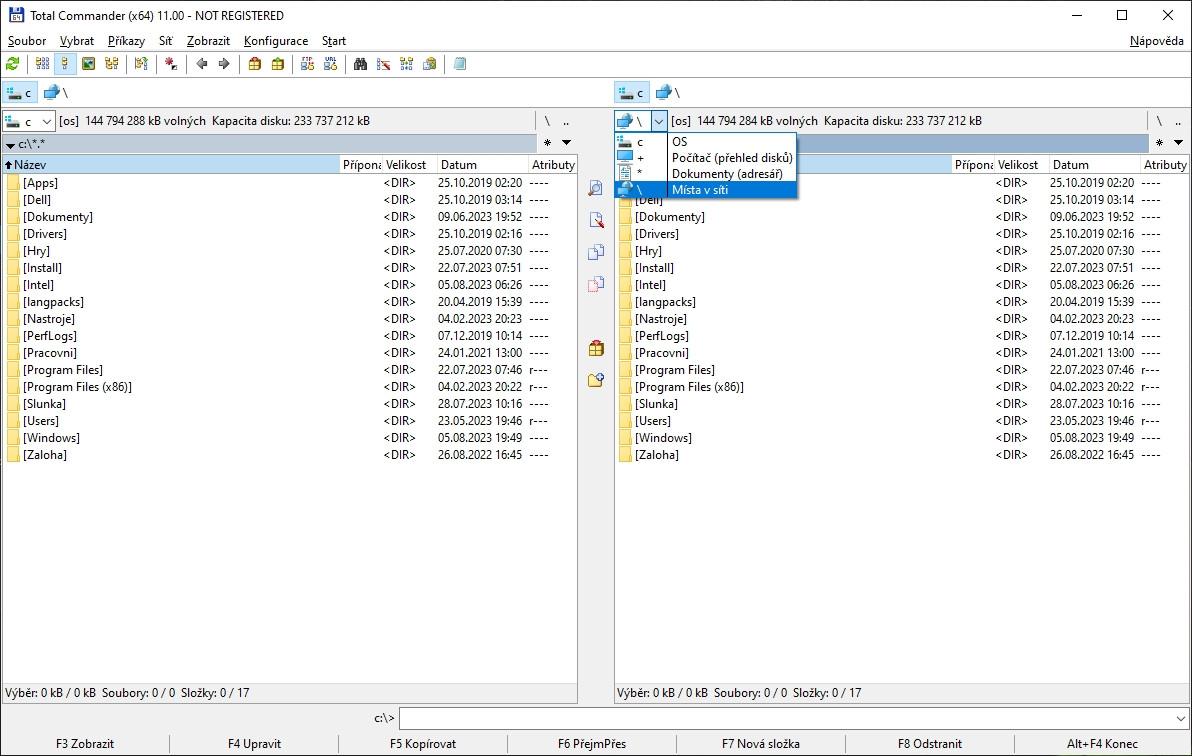Click the copy names to clipboard icon
This screenshot has width=1192, height=756.
(x=430, y=64)
